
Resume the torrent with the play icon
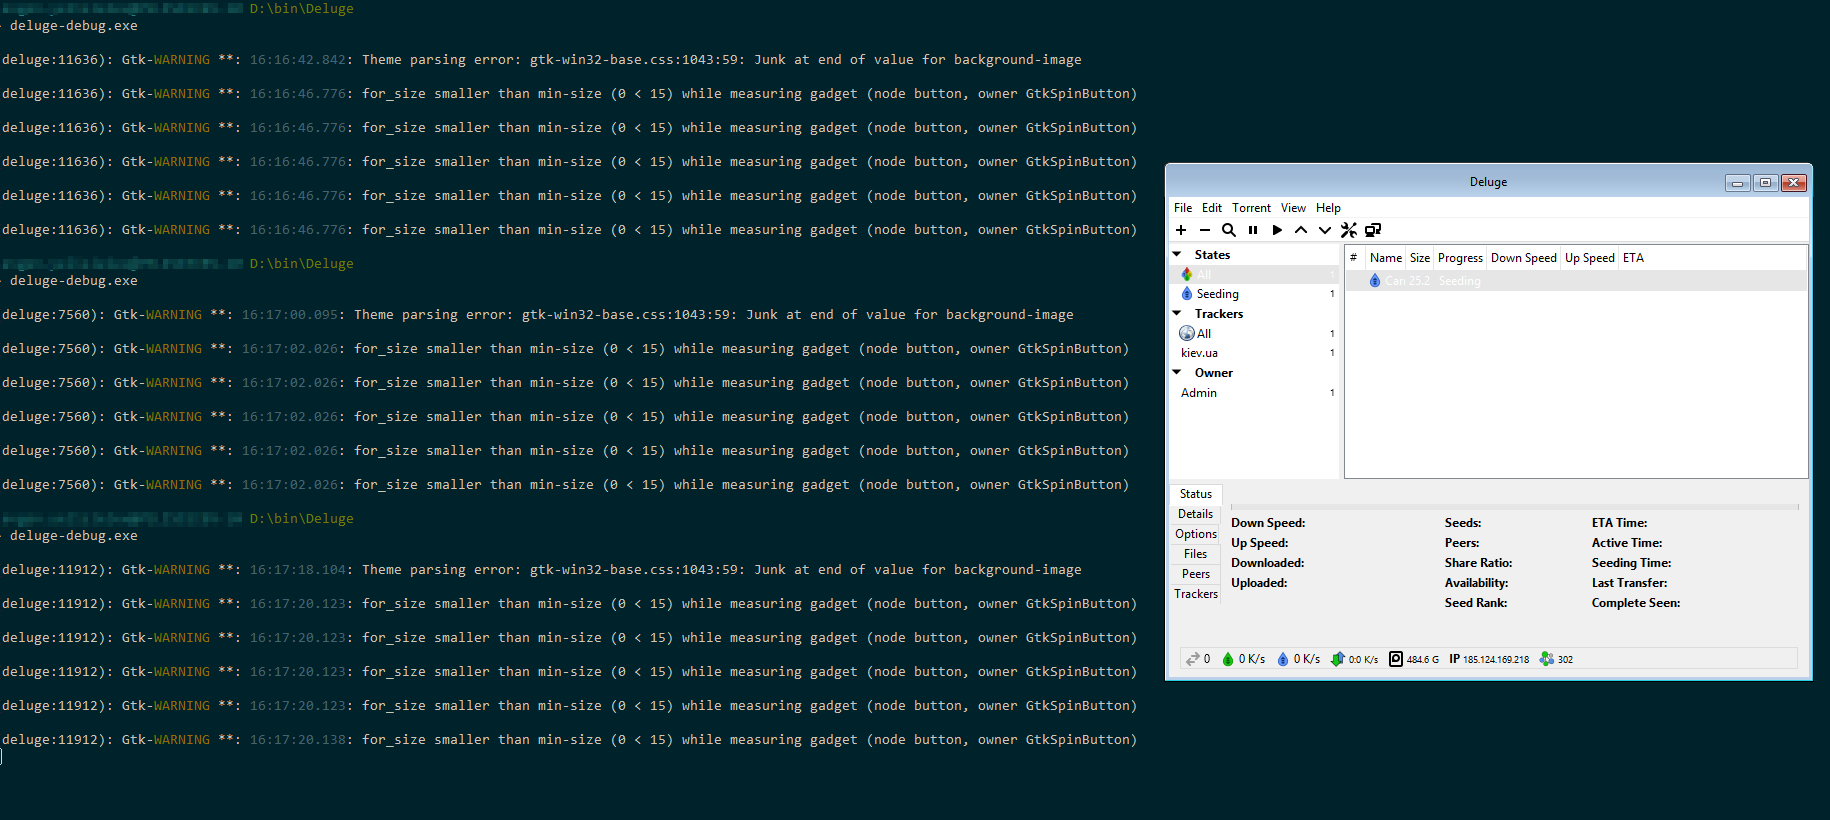[x=1277, y=230]
